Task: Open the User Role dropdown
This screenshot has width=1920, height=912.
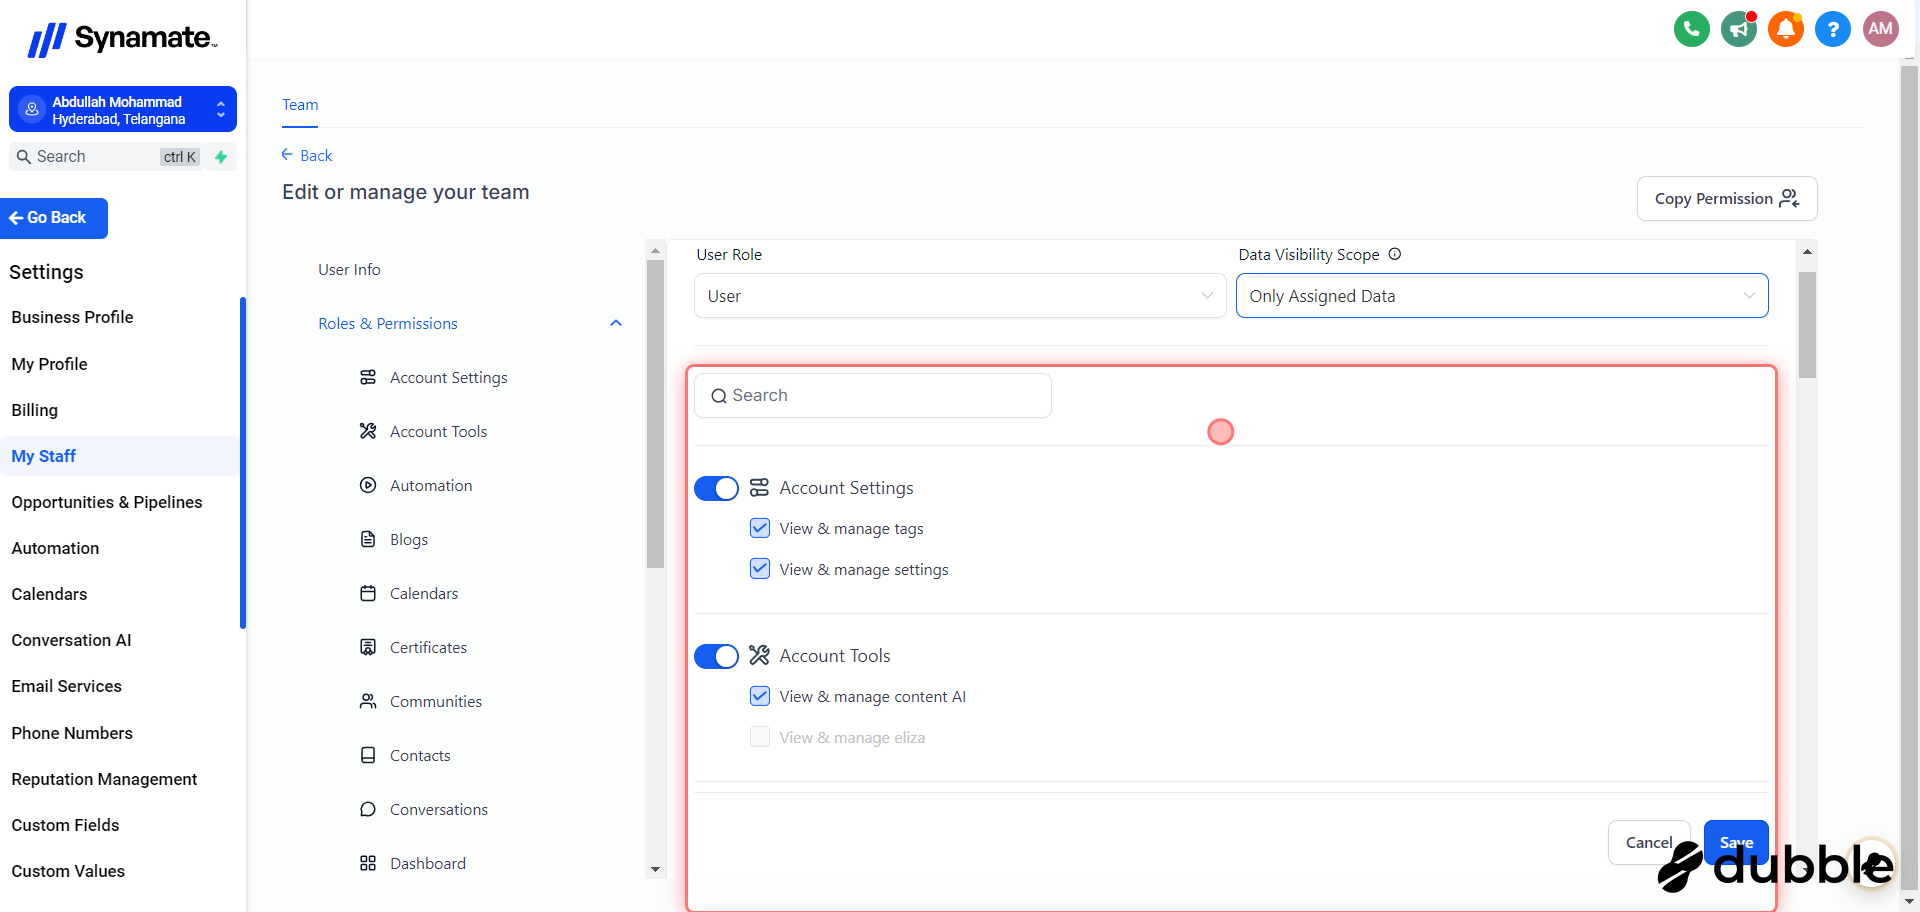Action: [x=959, y=296]
